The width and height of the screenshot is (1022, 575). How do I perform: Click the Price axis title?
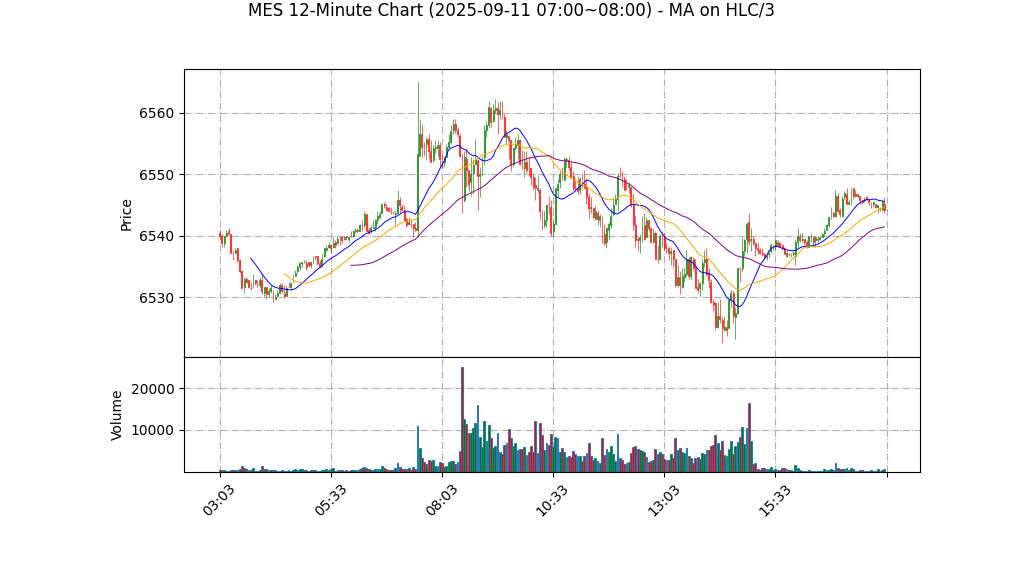click(126, 214)
